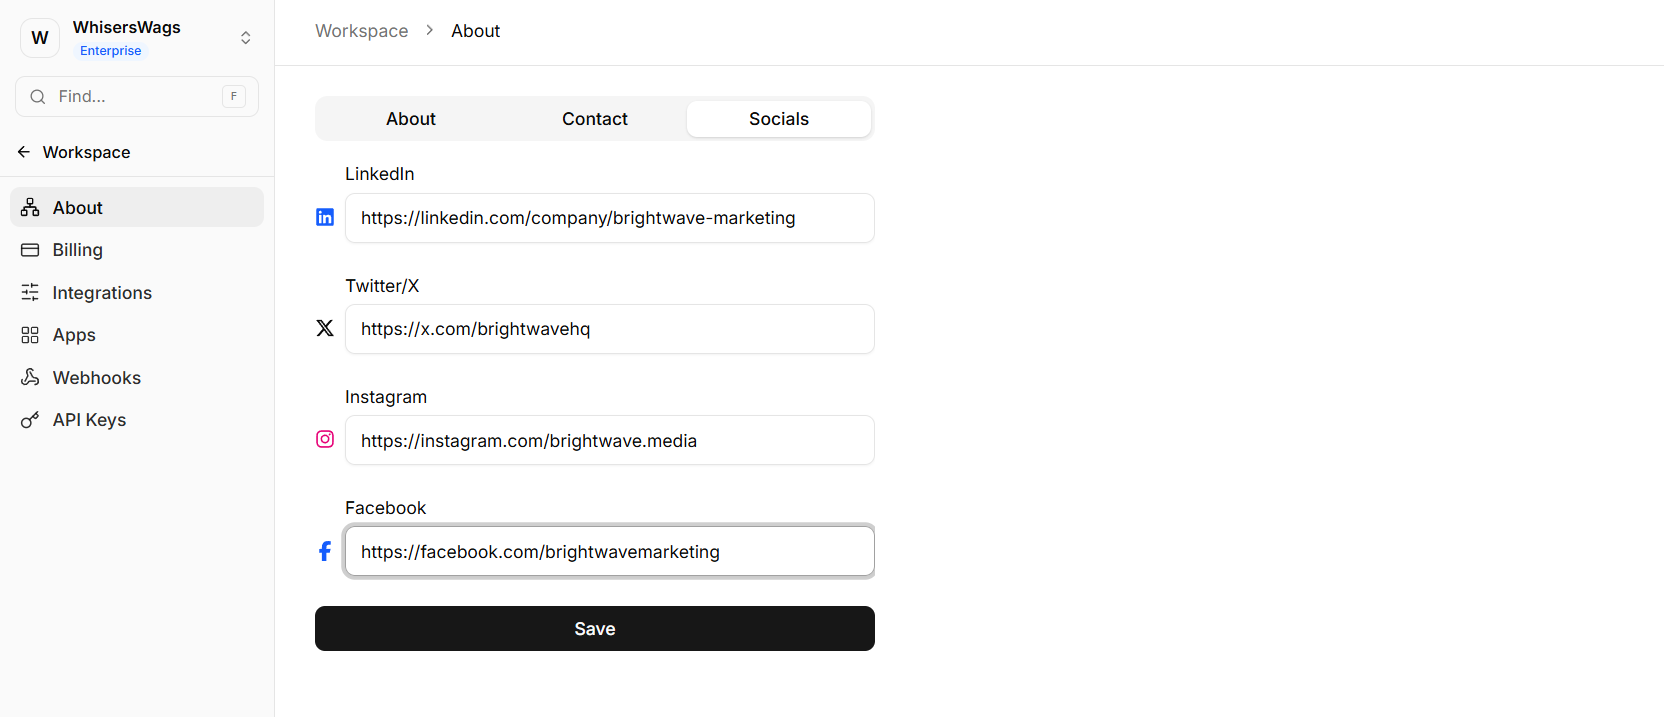Go to Integrations in the sidebar
This screenshot has width=1664, height=717.
pos(102,293)
